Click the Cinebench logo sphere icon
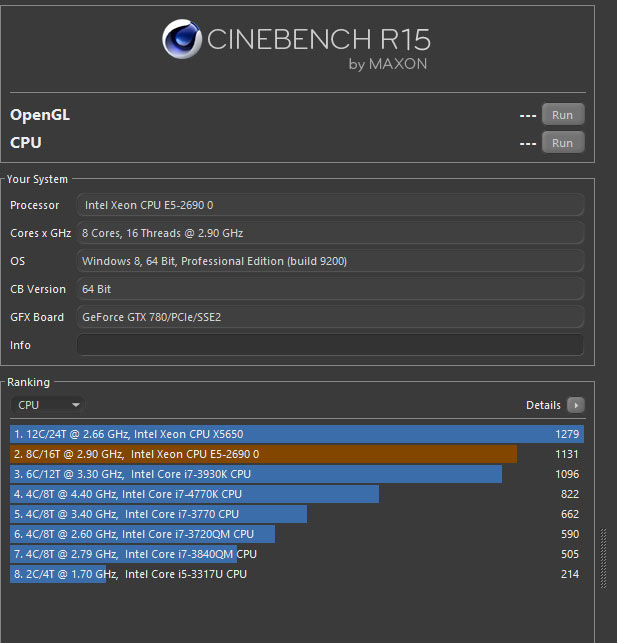Screen dimensions: 617x643 click(182, 39)
